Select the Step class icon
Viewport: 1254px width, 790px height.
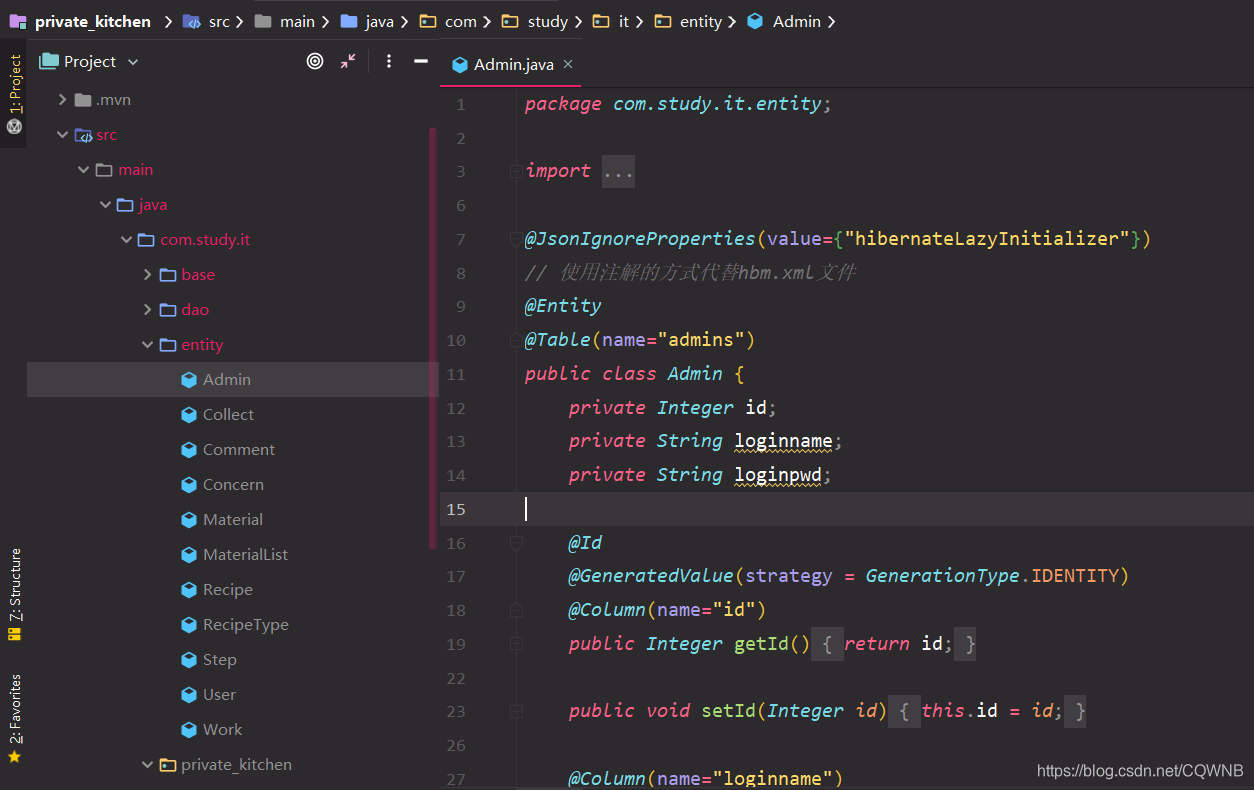click(x=188, y=660)
